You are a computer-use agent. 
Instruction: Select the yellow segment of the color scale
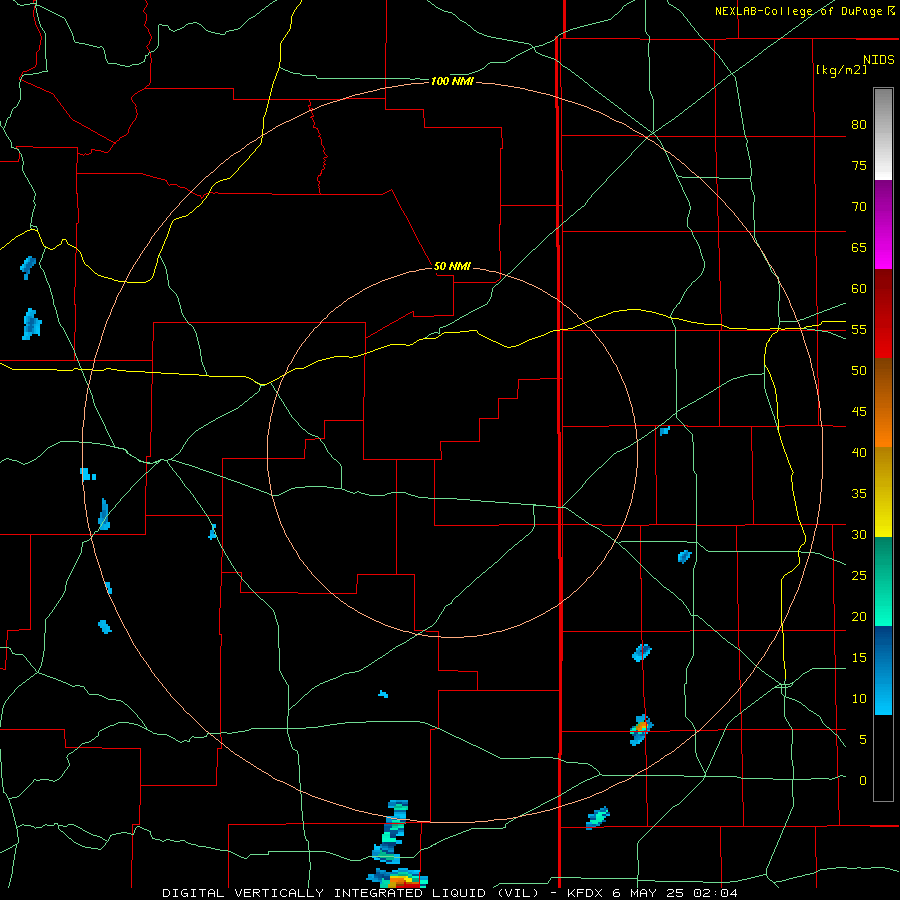click(x=883, y=492)
